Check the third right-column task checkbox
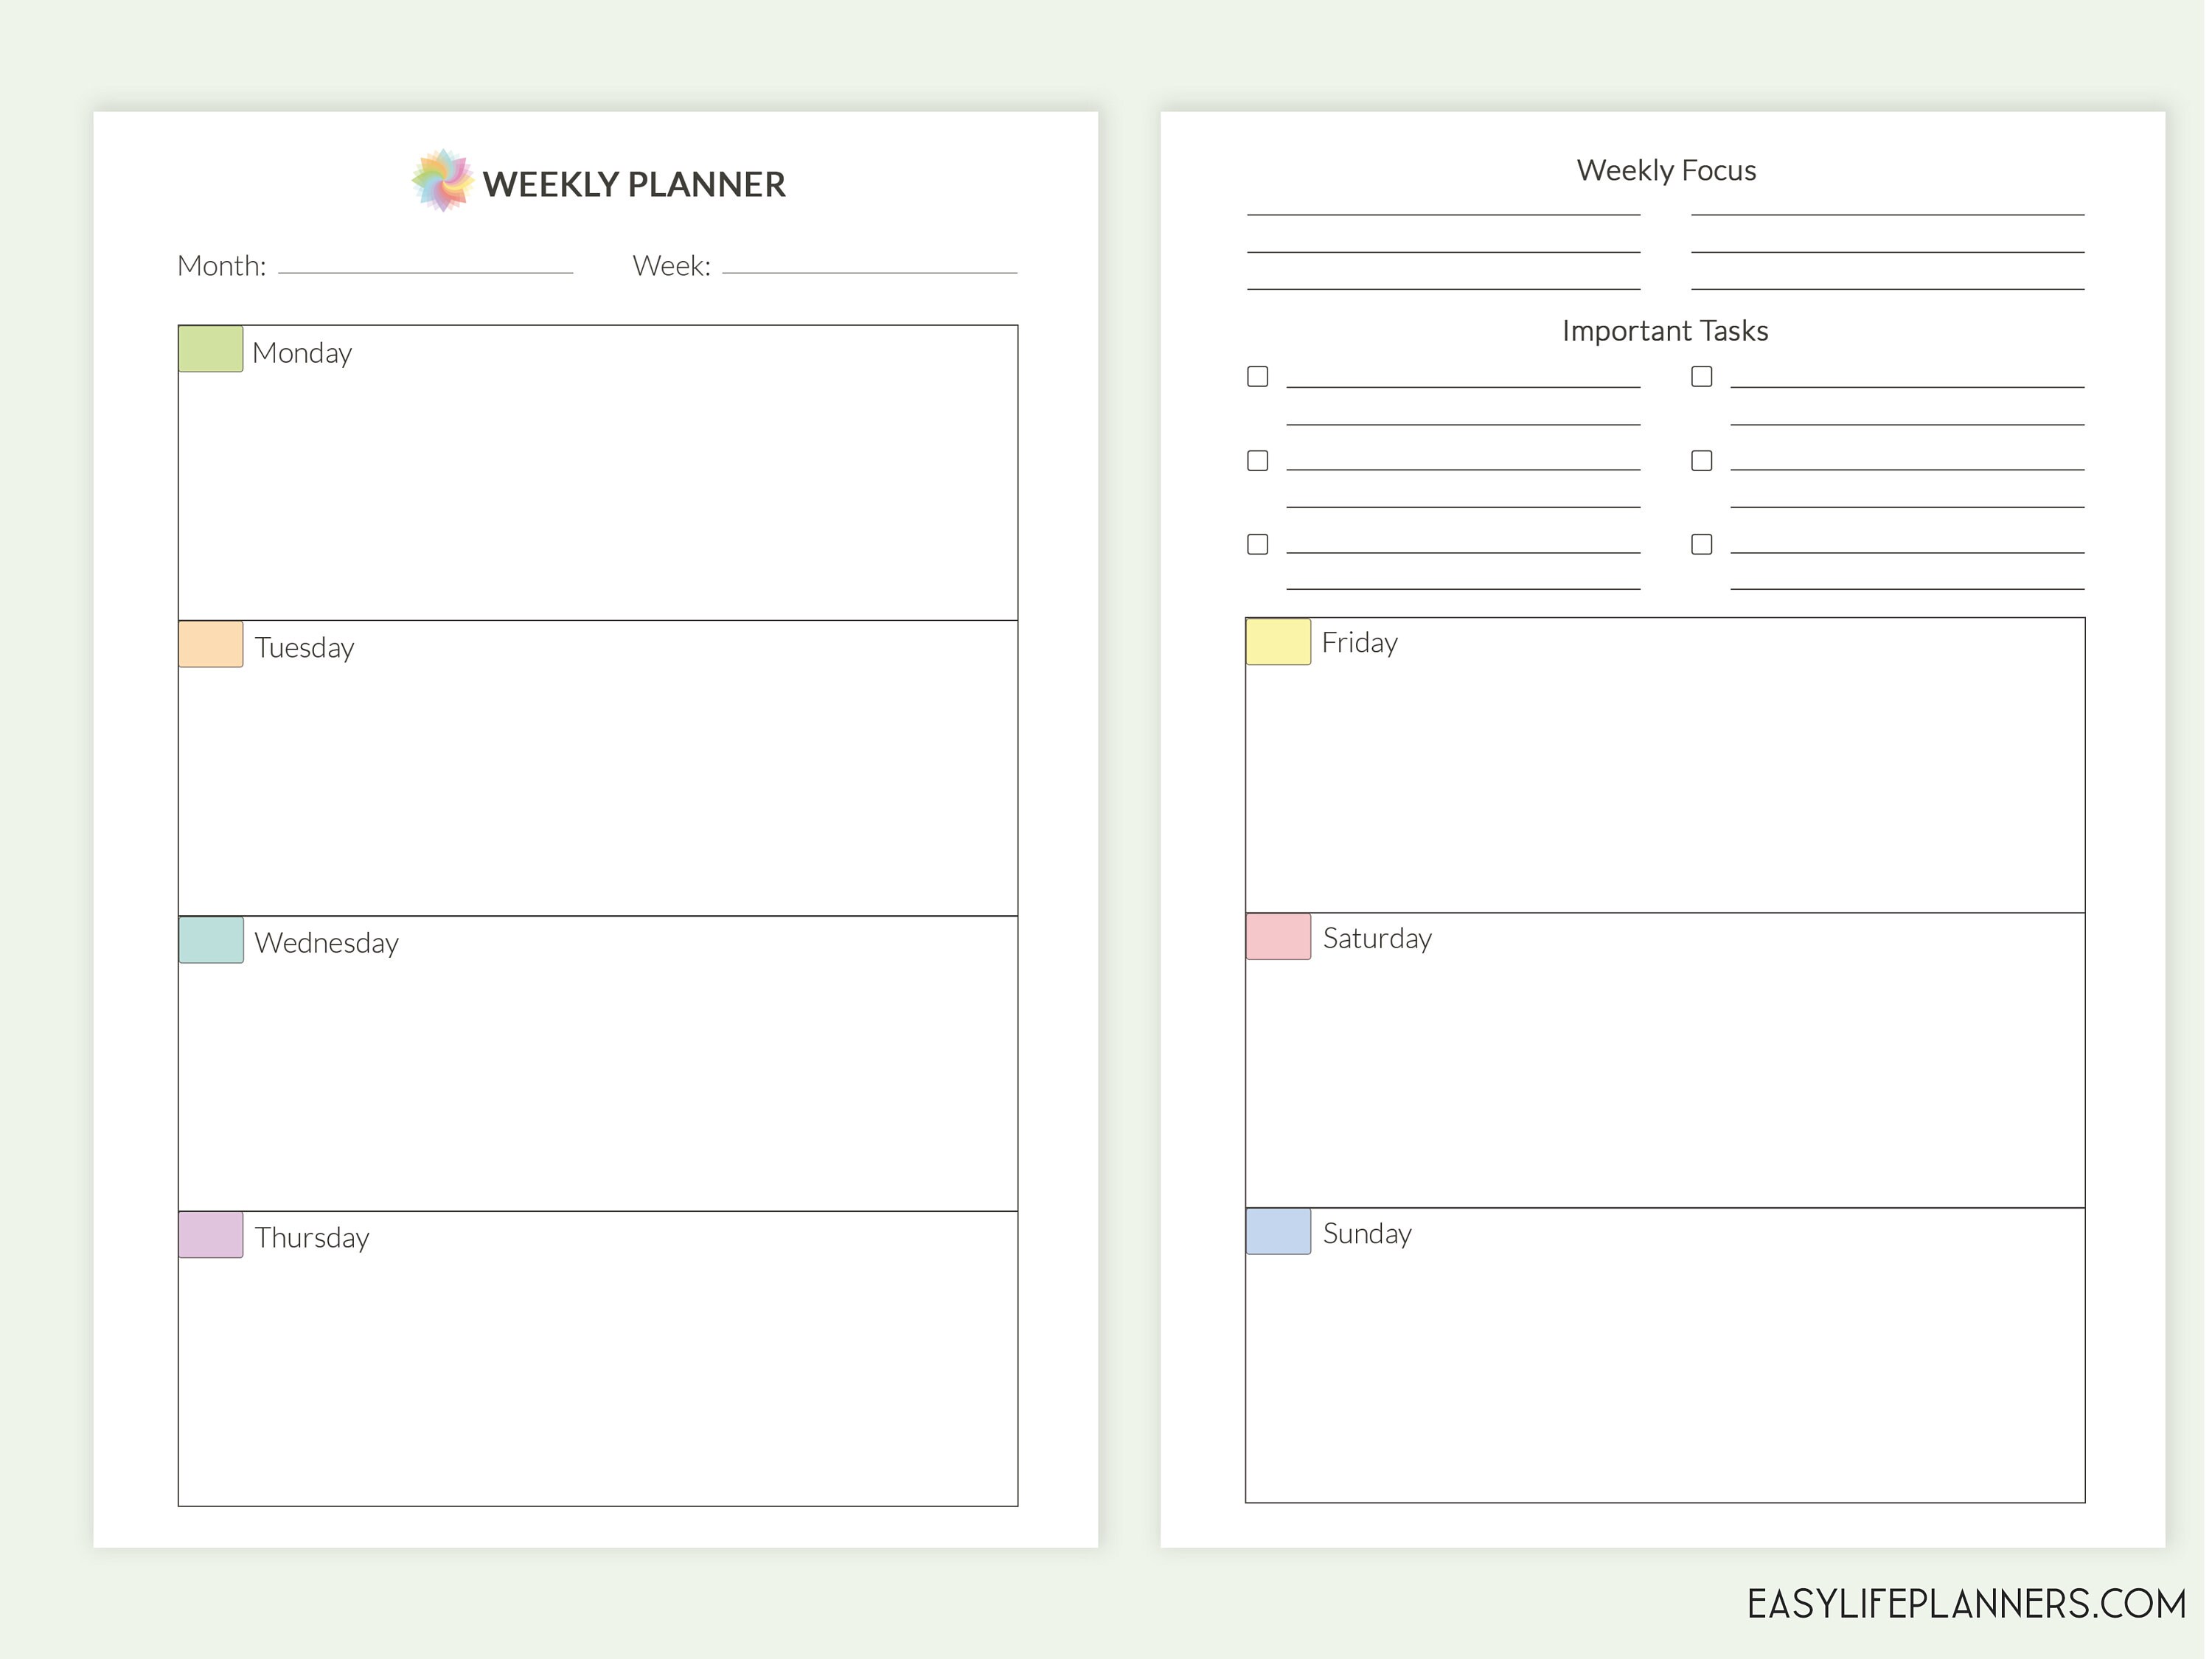 (x=1702, y=544)
